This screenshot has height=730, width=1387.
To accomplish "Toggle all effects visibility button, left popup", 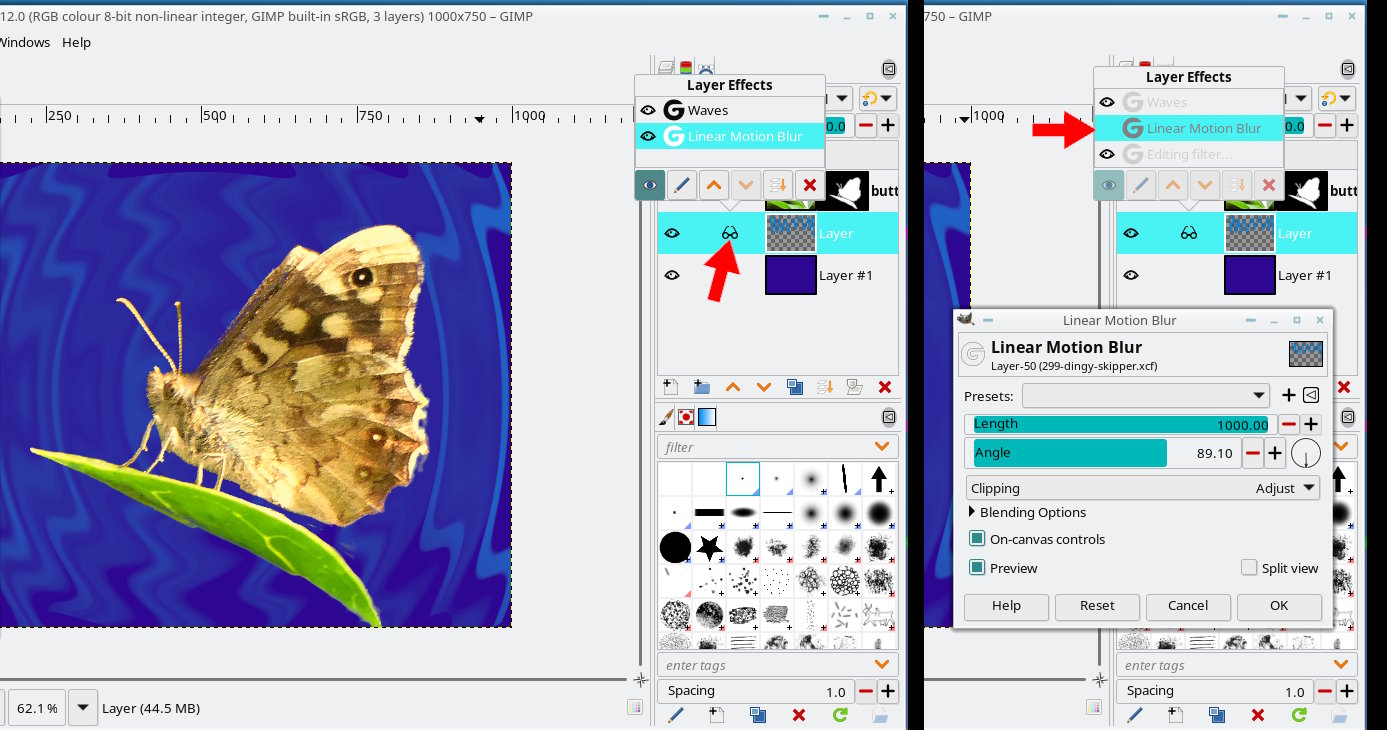I will point(650,185).
